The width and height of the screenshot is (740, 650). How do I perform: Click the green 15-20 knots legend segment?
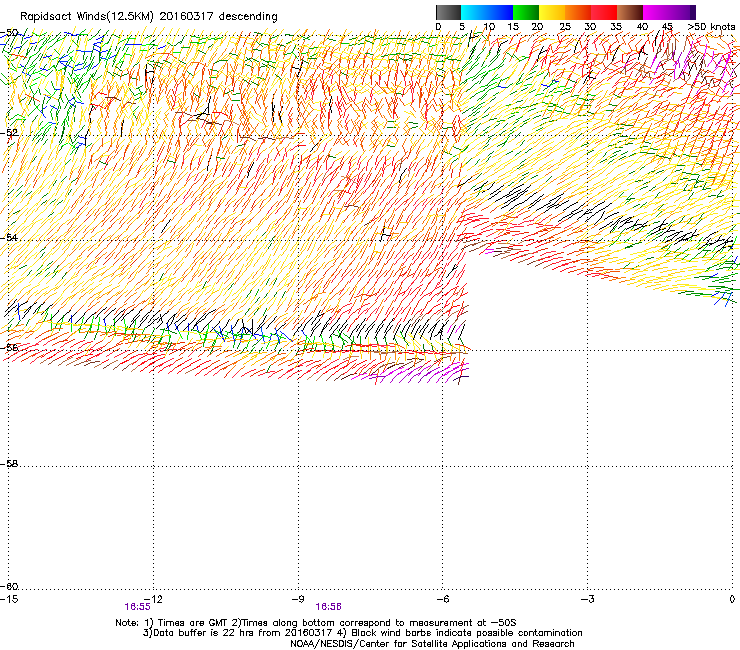526,12
